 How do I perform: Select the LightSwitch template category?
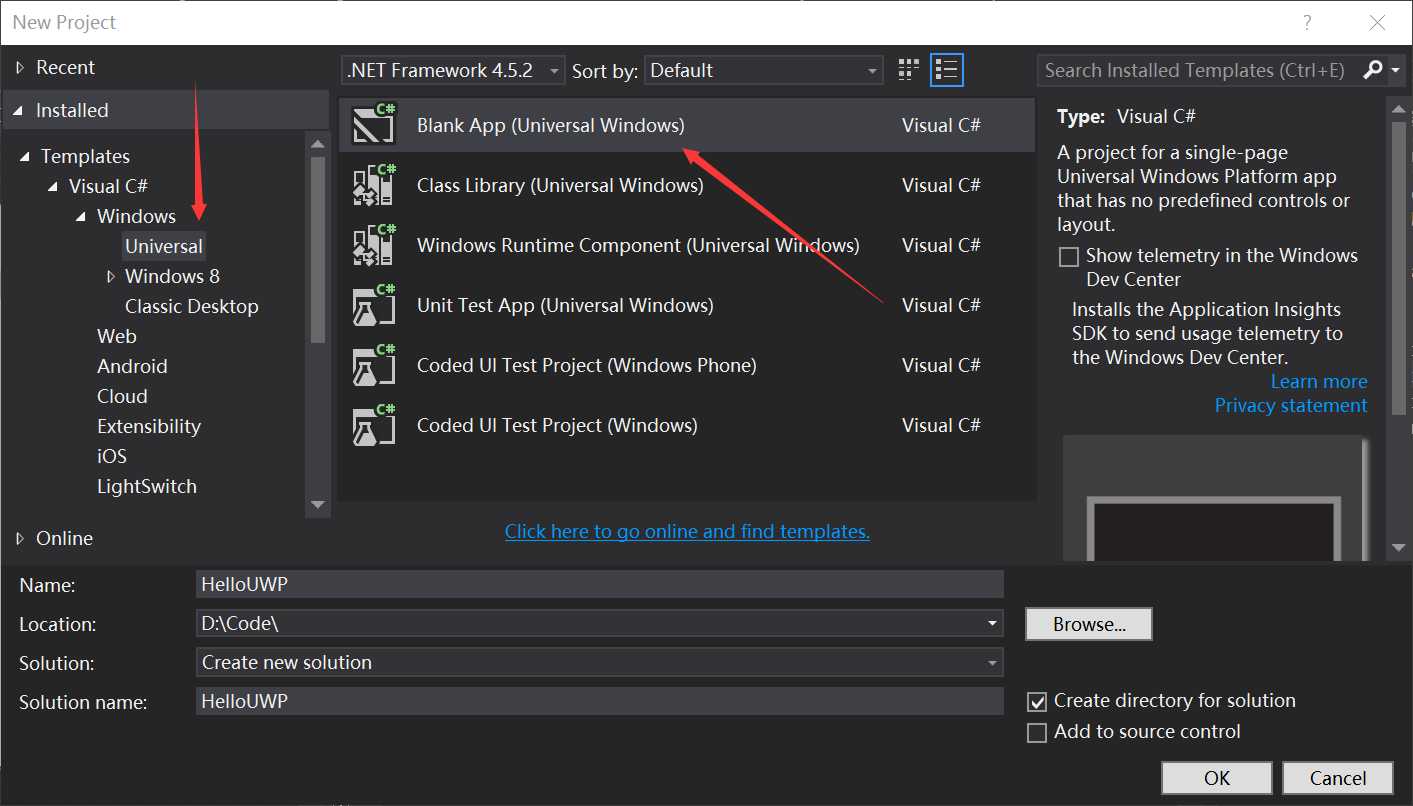[147, 486]
